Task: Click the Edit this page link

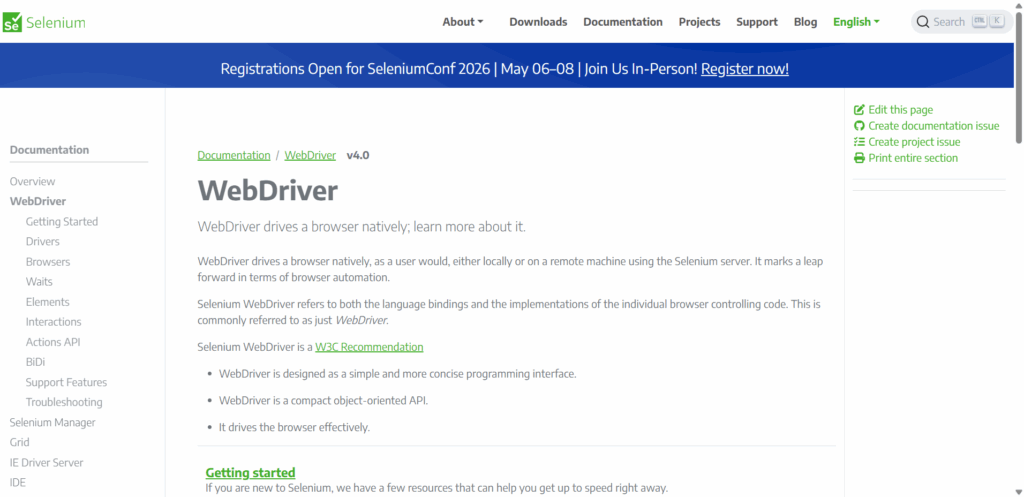Action: coord(901,110)
